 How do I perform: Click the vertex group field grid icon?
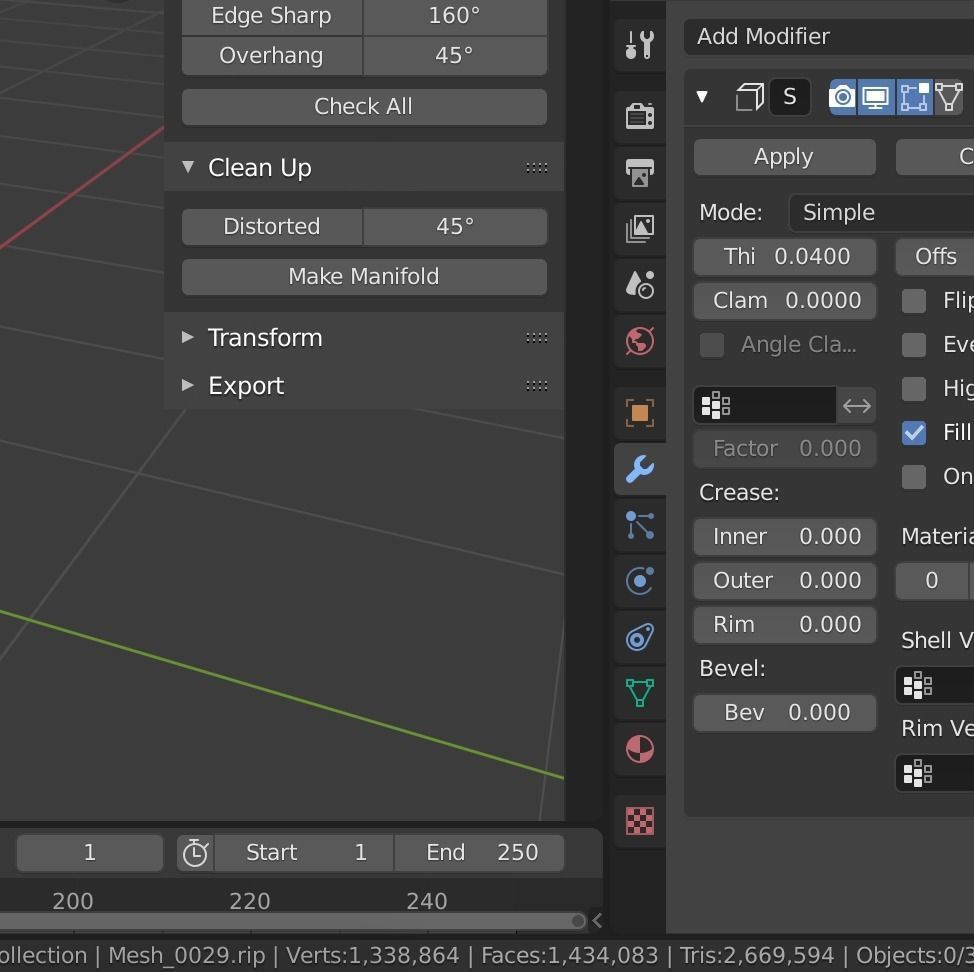point(716,406)
